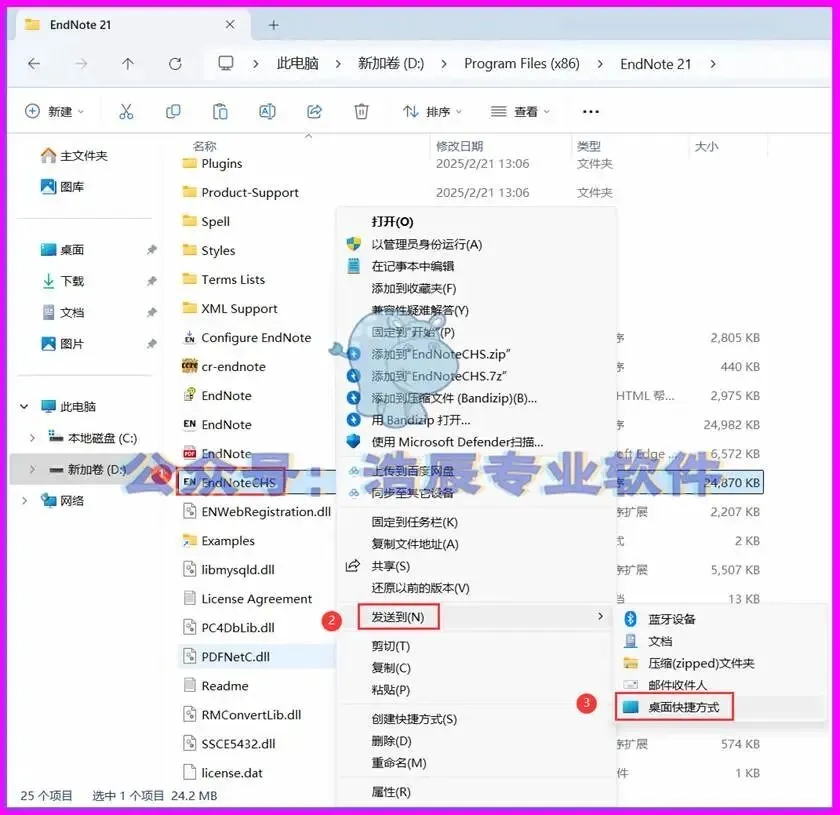Image resolution: width=840 pixels, height=815 pixels.
Task: Click the Delete trash icon in toolbar
Action: point(362,111)
